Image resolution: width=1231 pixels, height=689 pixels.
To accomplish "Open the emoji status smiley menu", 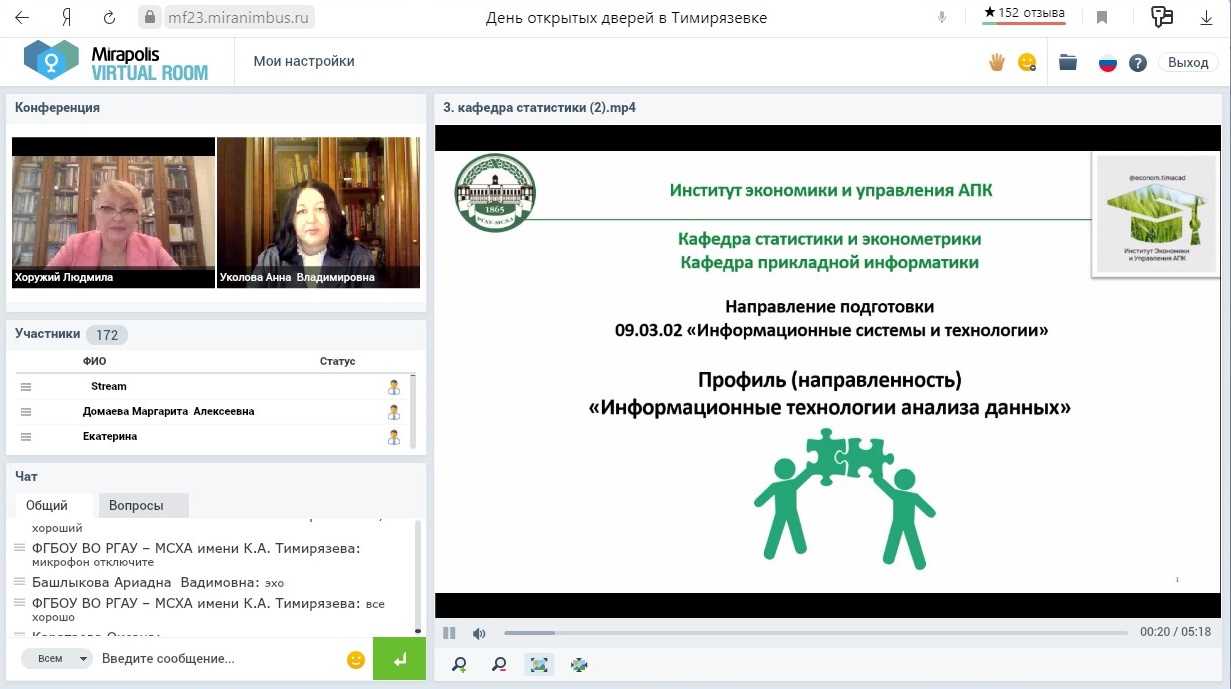I will coord(1027,62).
